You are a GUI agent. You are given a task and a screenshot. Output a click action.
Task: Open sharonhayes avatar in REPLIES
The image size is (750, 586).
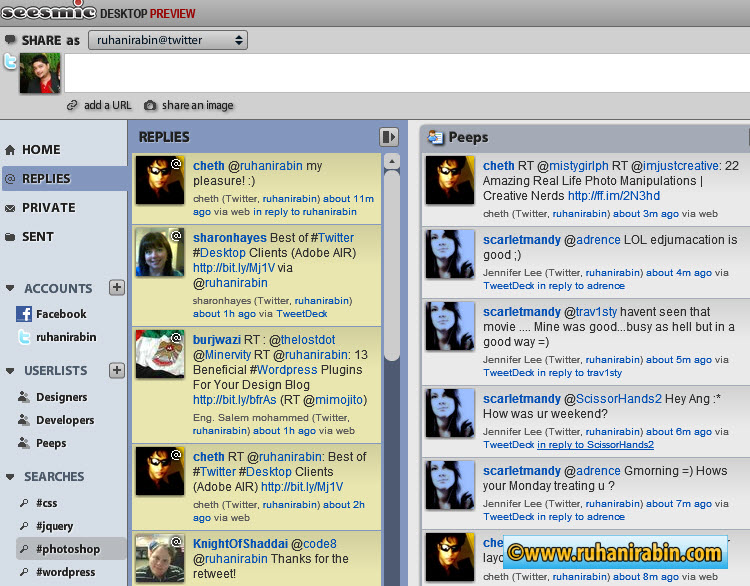[160, 253]
